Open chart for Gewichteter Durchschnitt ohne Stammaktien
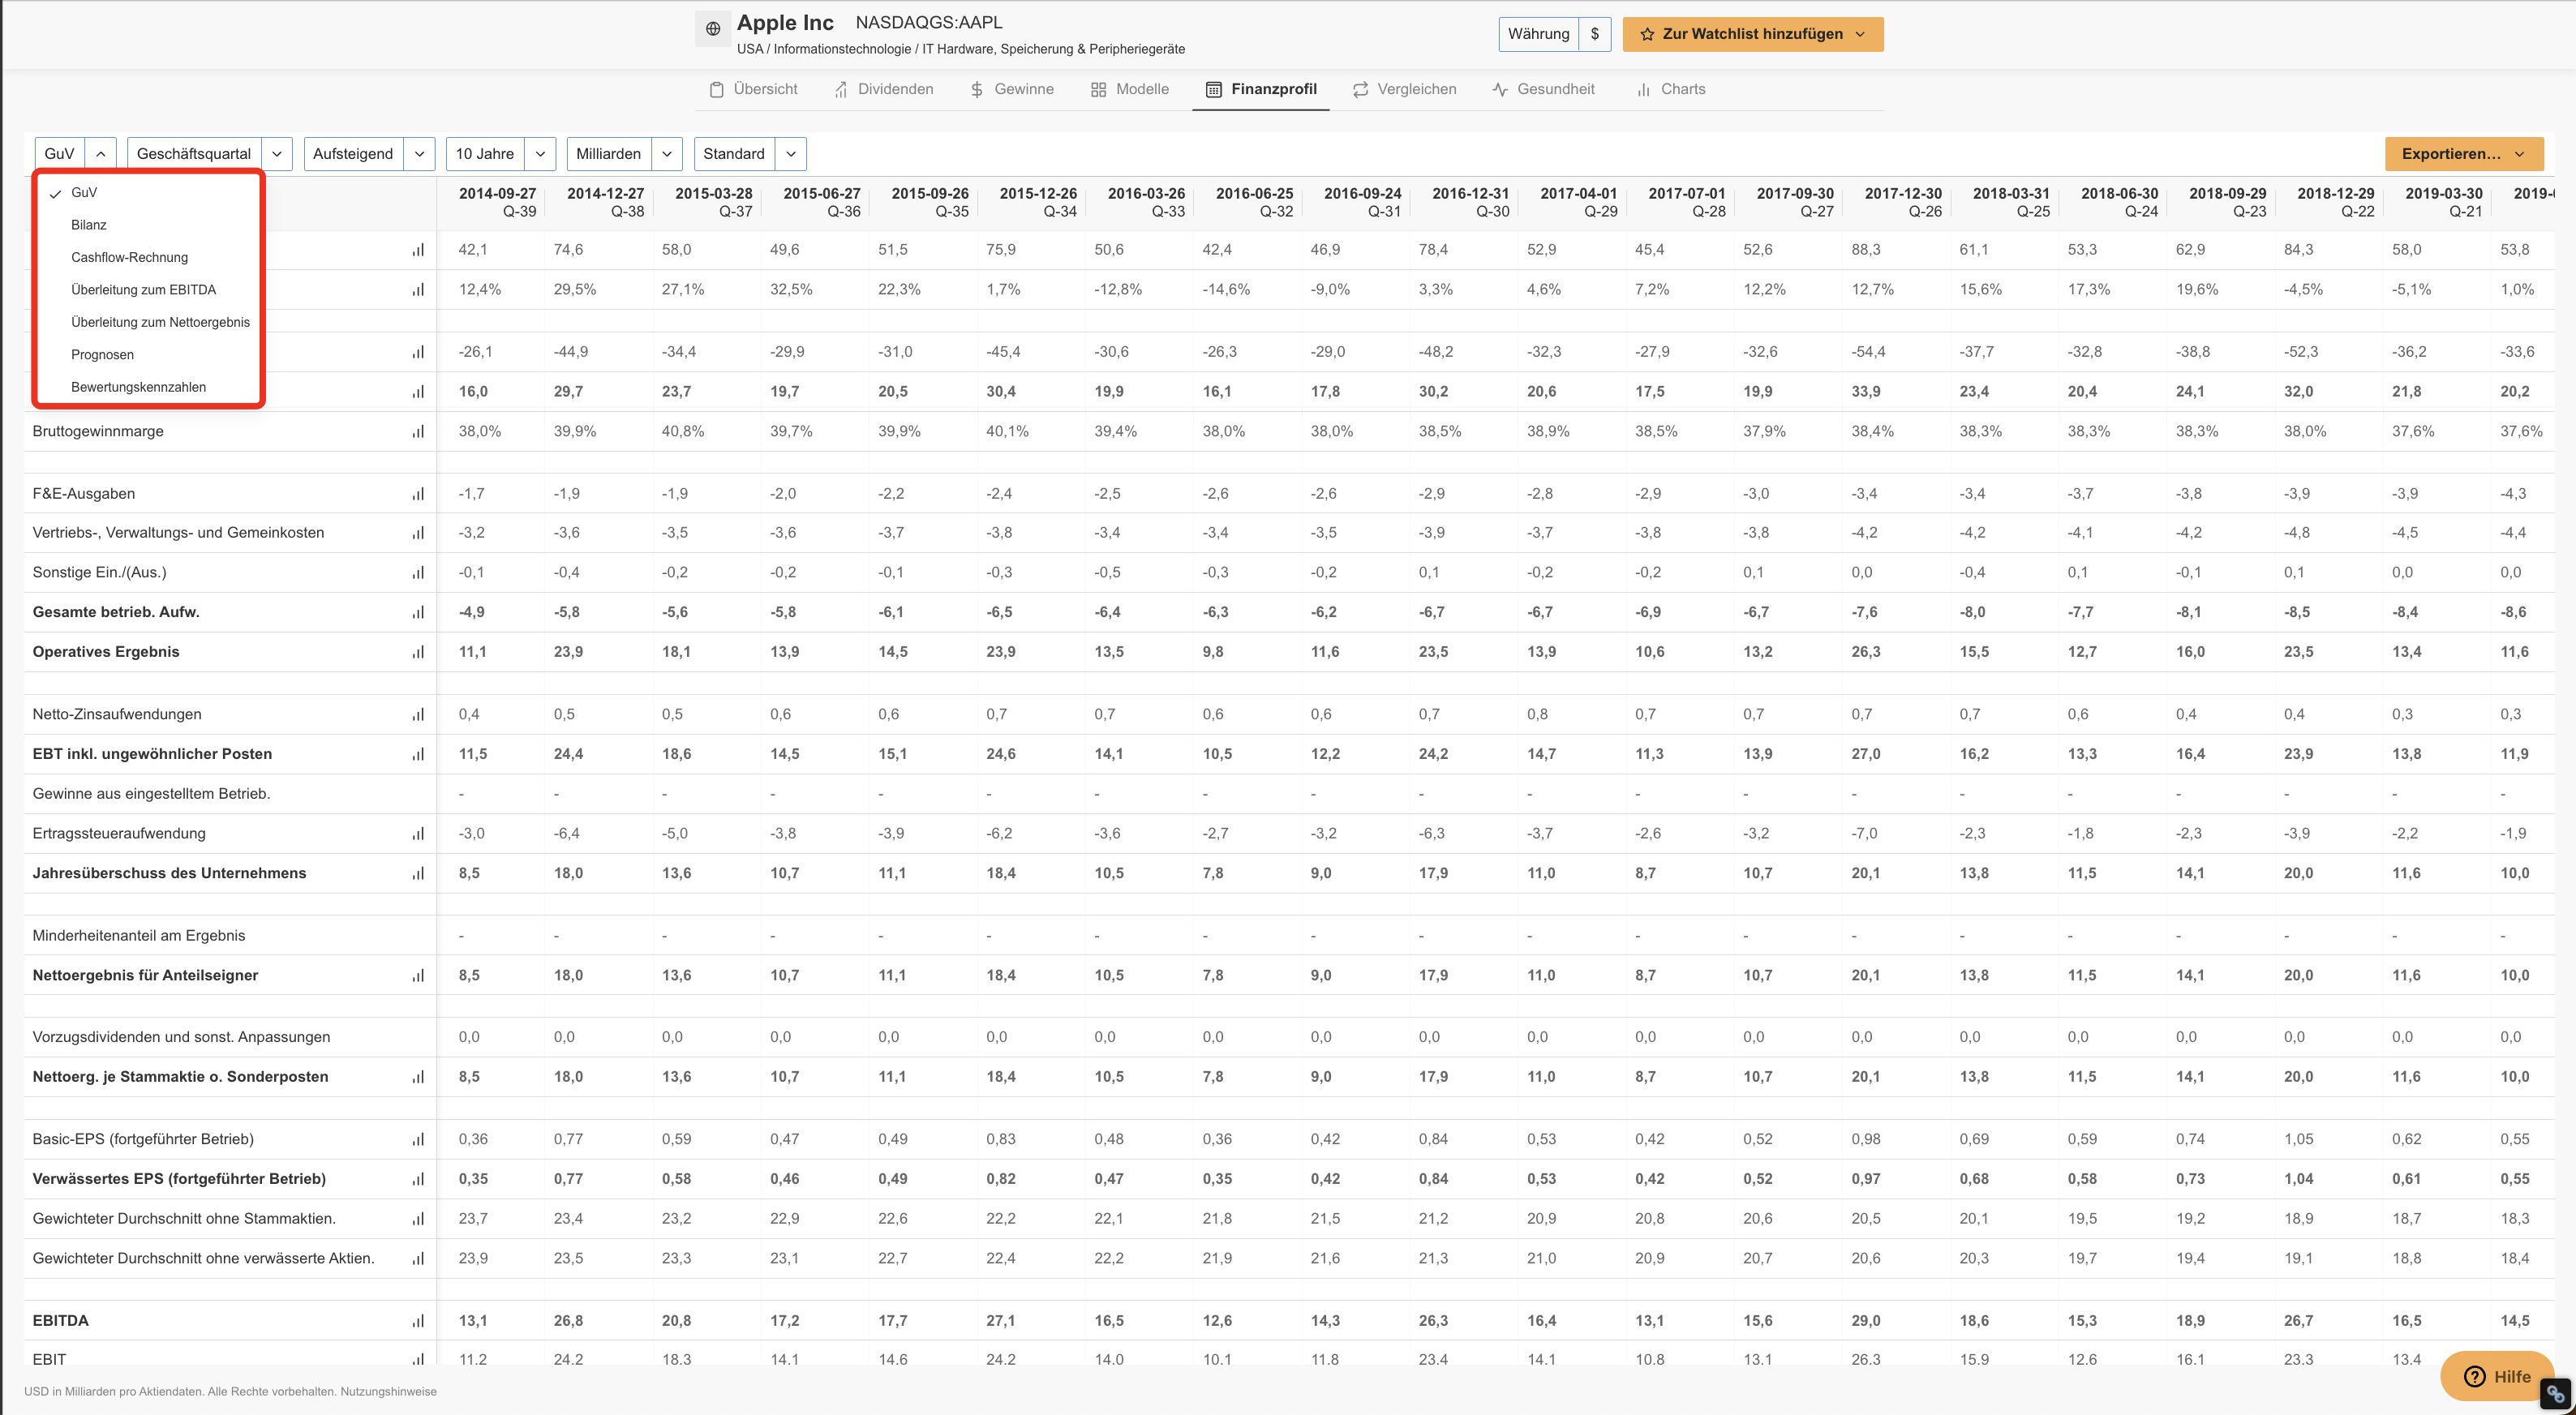The height and width of the screenshot is (1415, 2576). click(418, 1219)
